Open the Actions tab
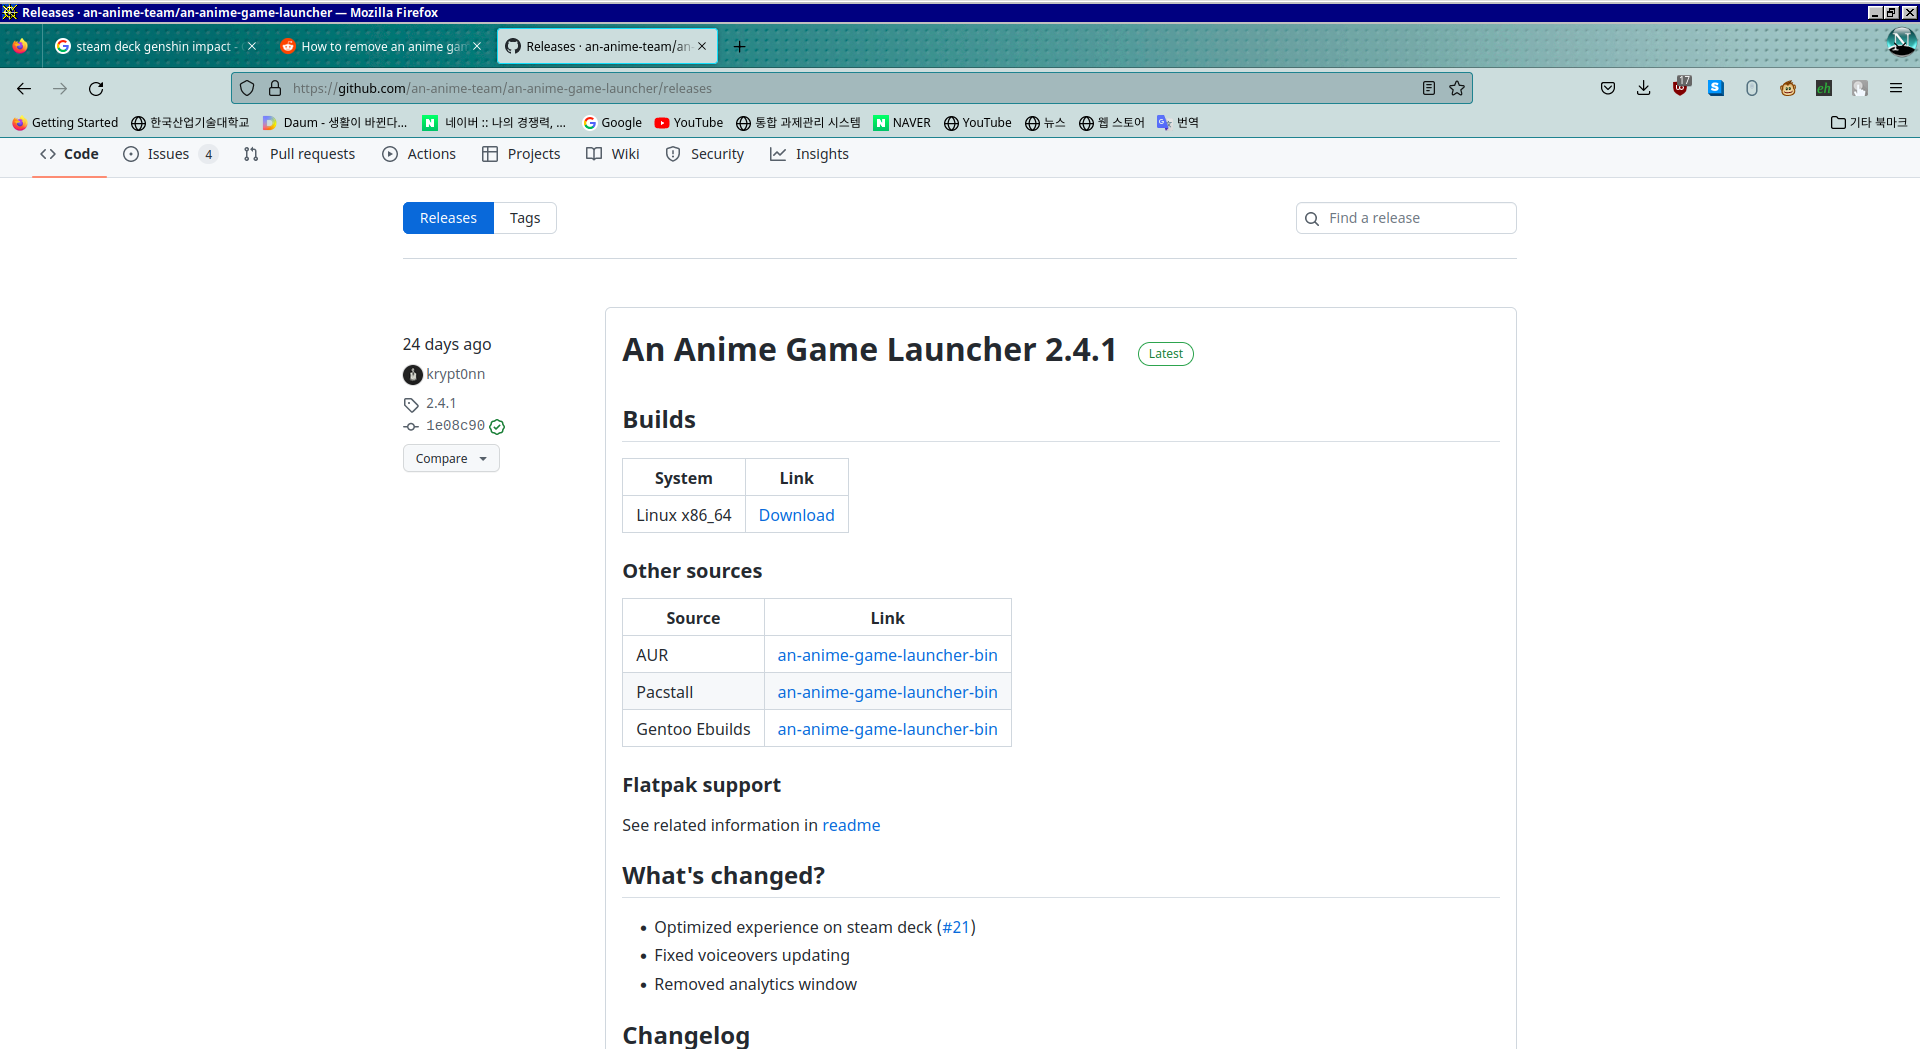Screen dimensions: 1920x1049 click(419, 154)
